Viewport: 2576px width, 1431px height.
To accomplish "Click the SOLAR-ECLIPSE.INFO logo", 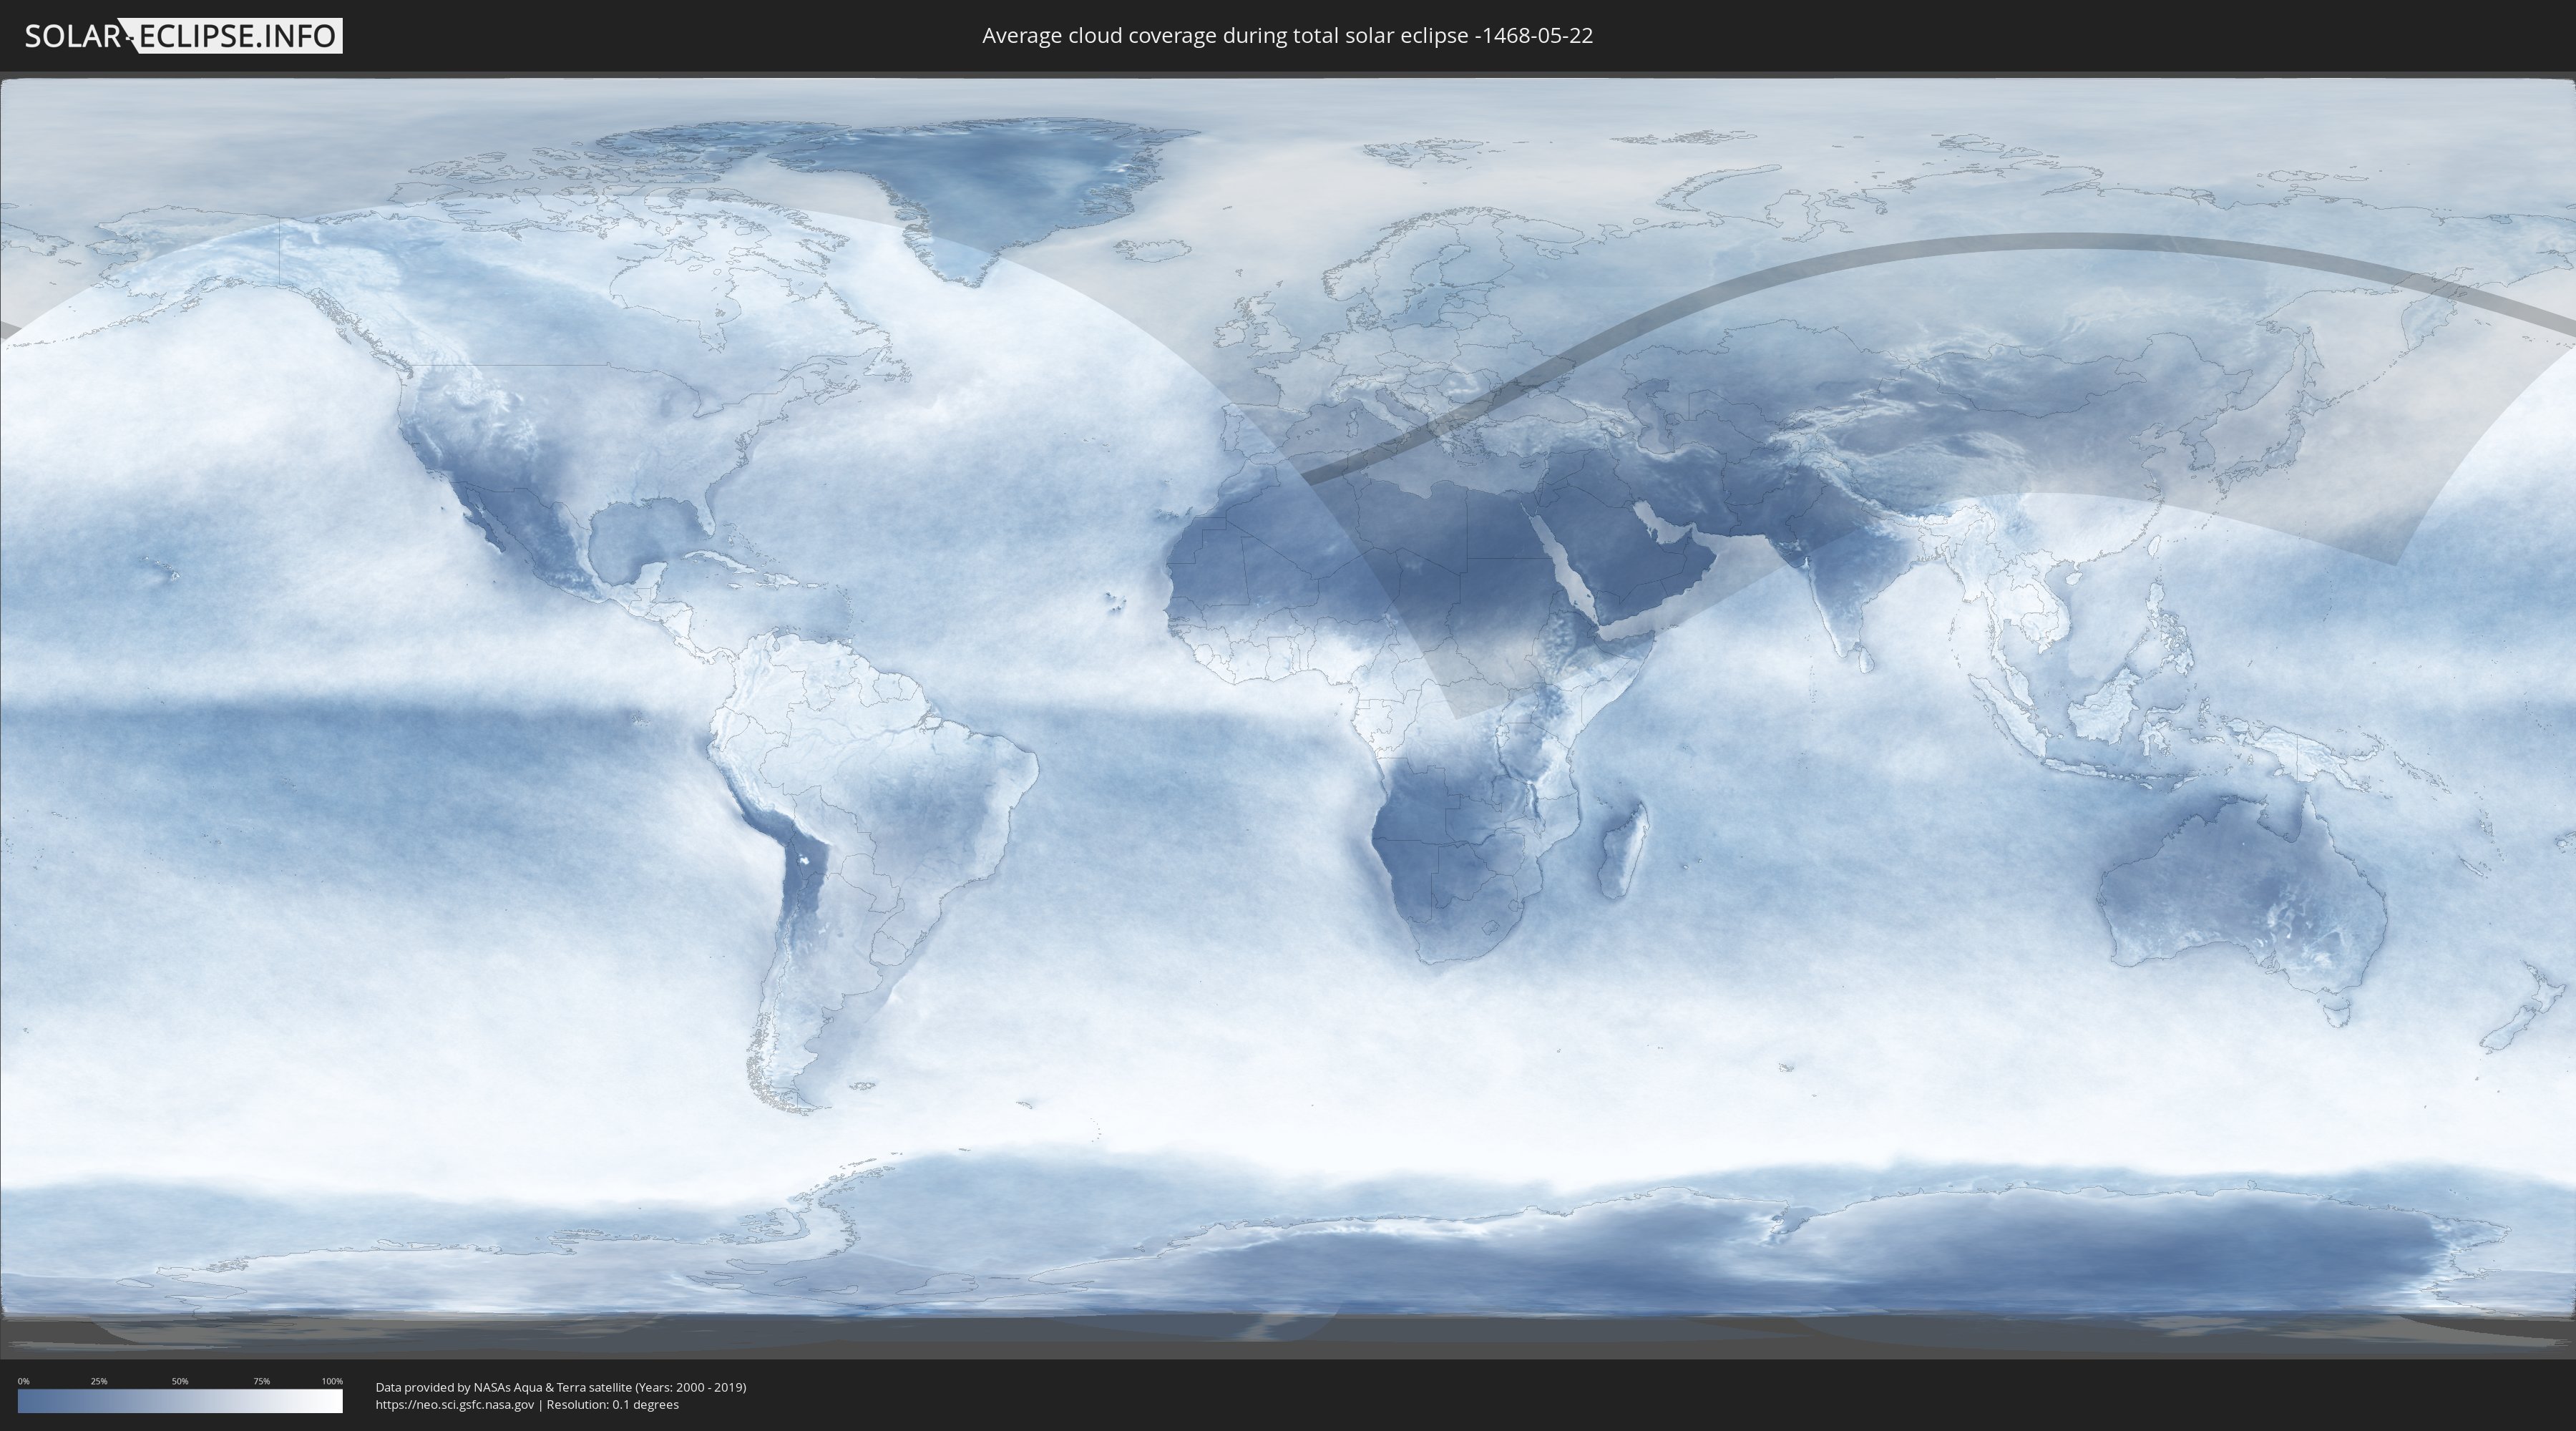I will coord(183,36).
